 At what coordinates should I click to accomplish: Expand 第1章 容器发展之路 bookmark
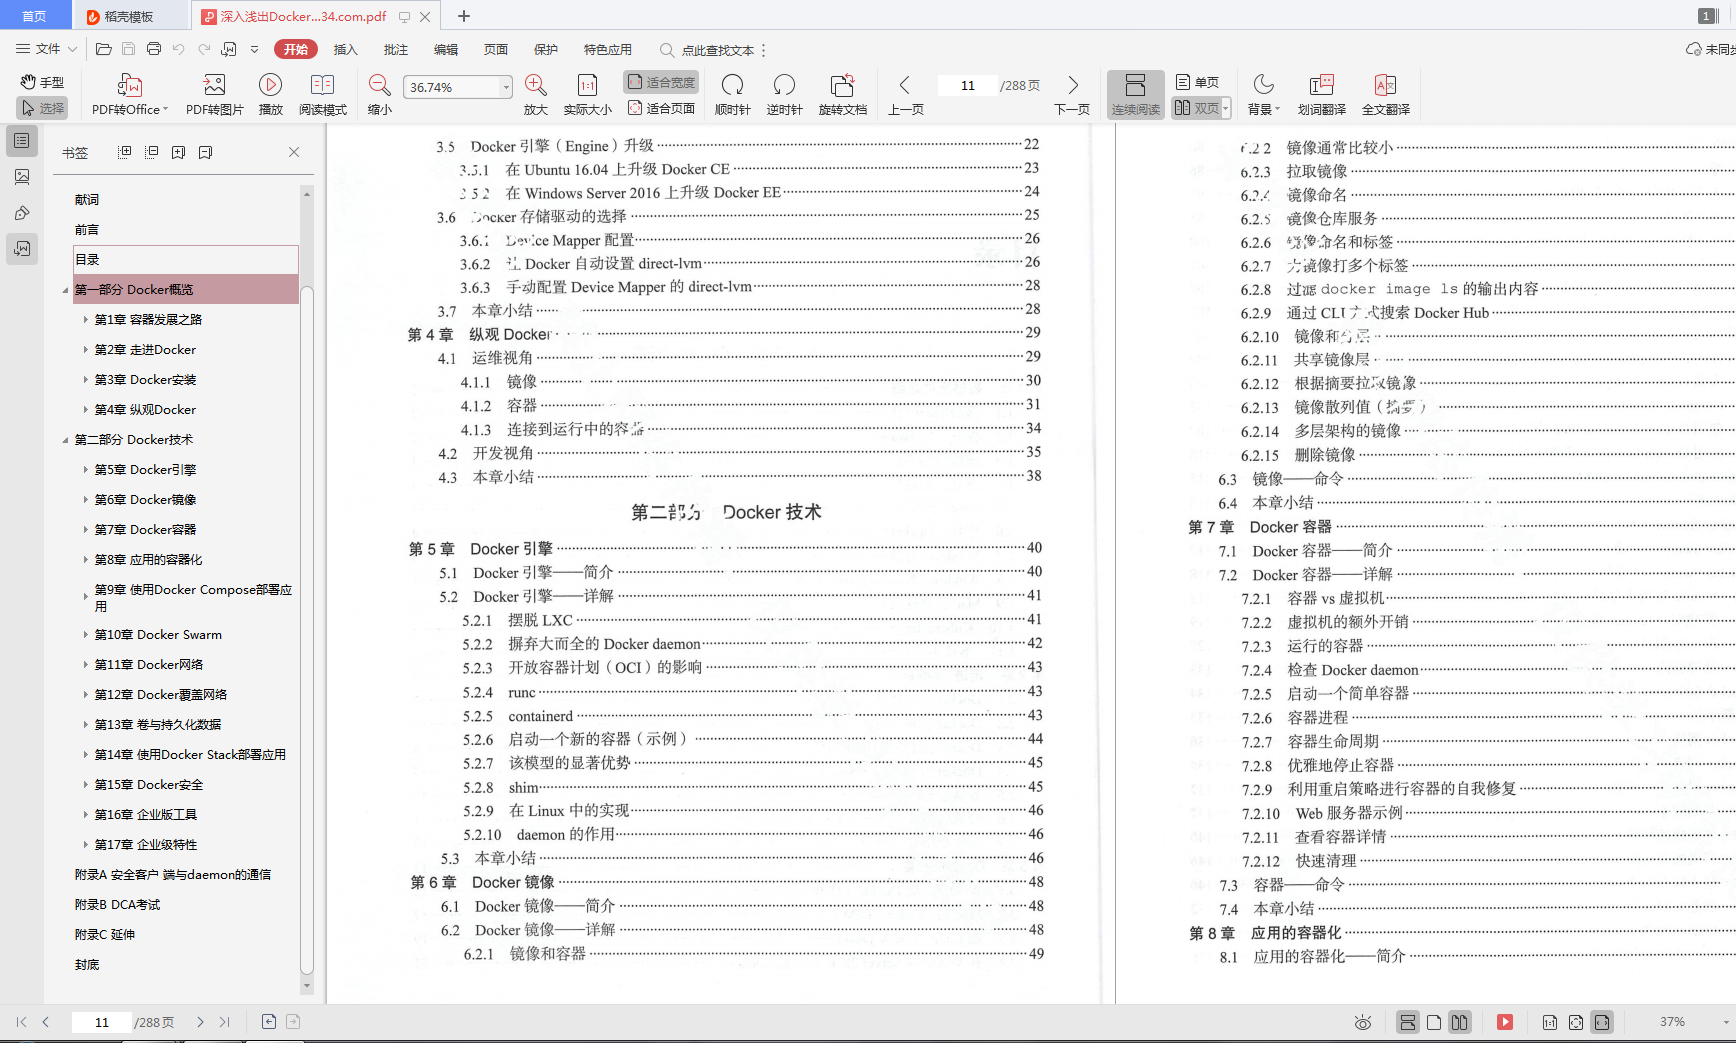85,320
